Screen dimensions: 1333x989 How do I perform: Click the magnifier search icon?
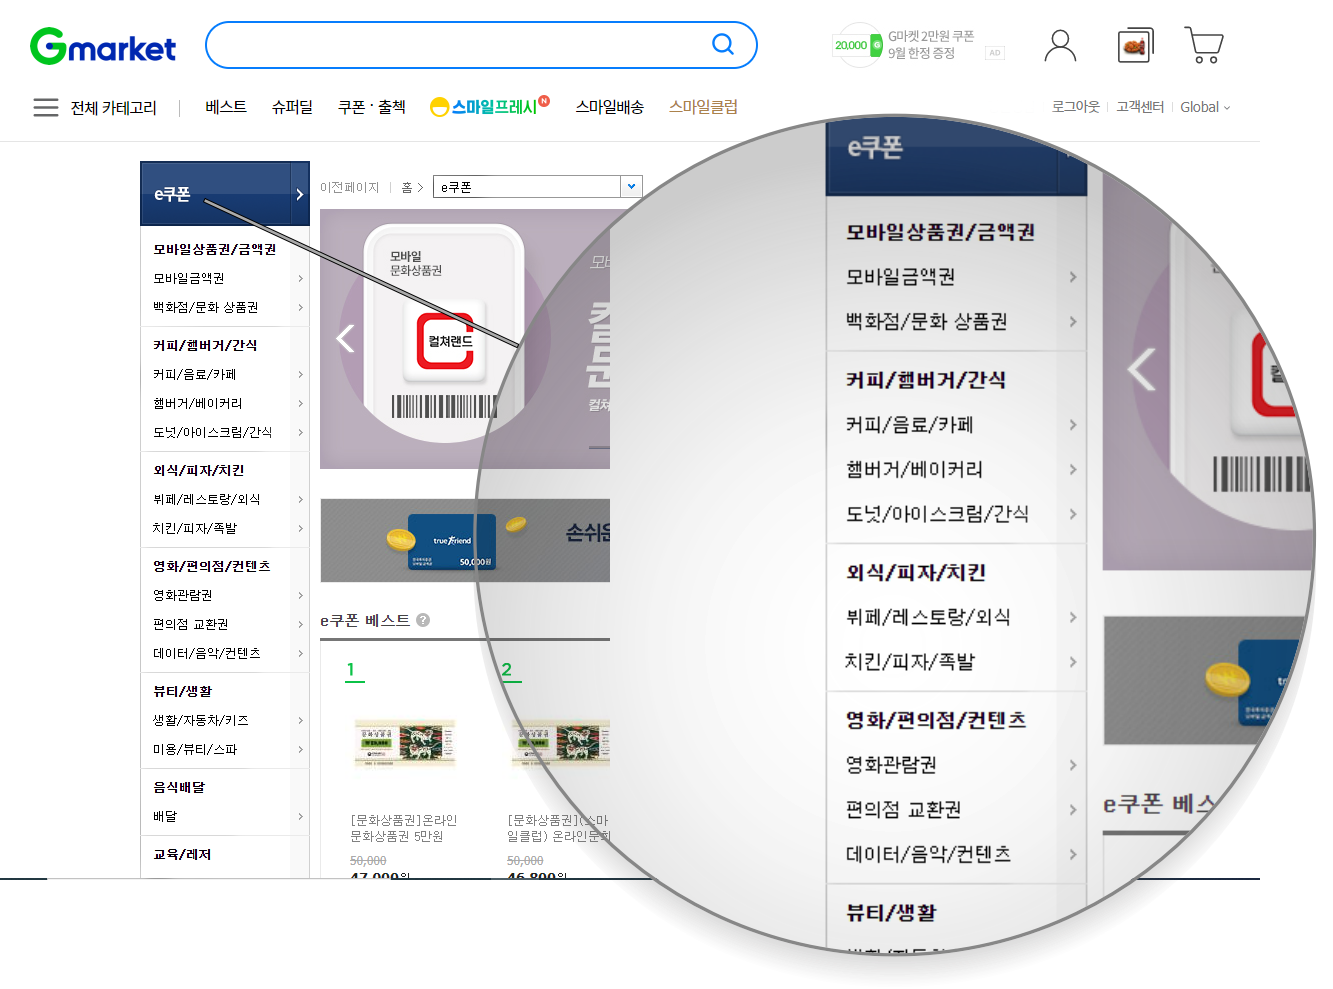click(x=723, y=44)
